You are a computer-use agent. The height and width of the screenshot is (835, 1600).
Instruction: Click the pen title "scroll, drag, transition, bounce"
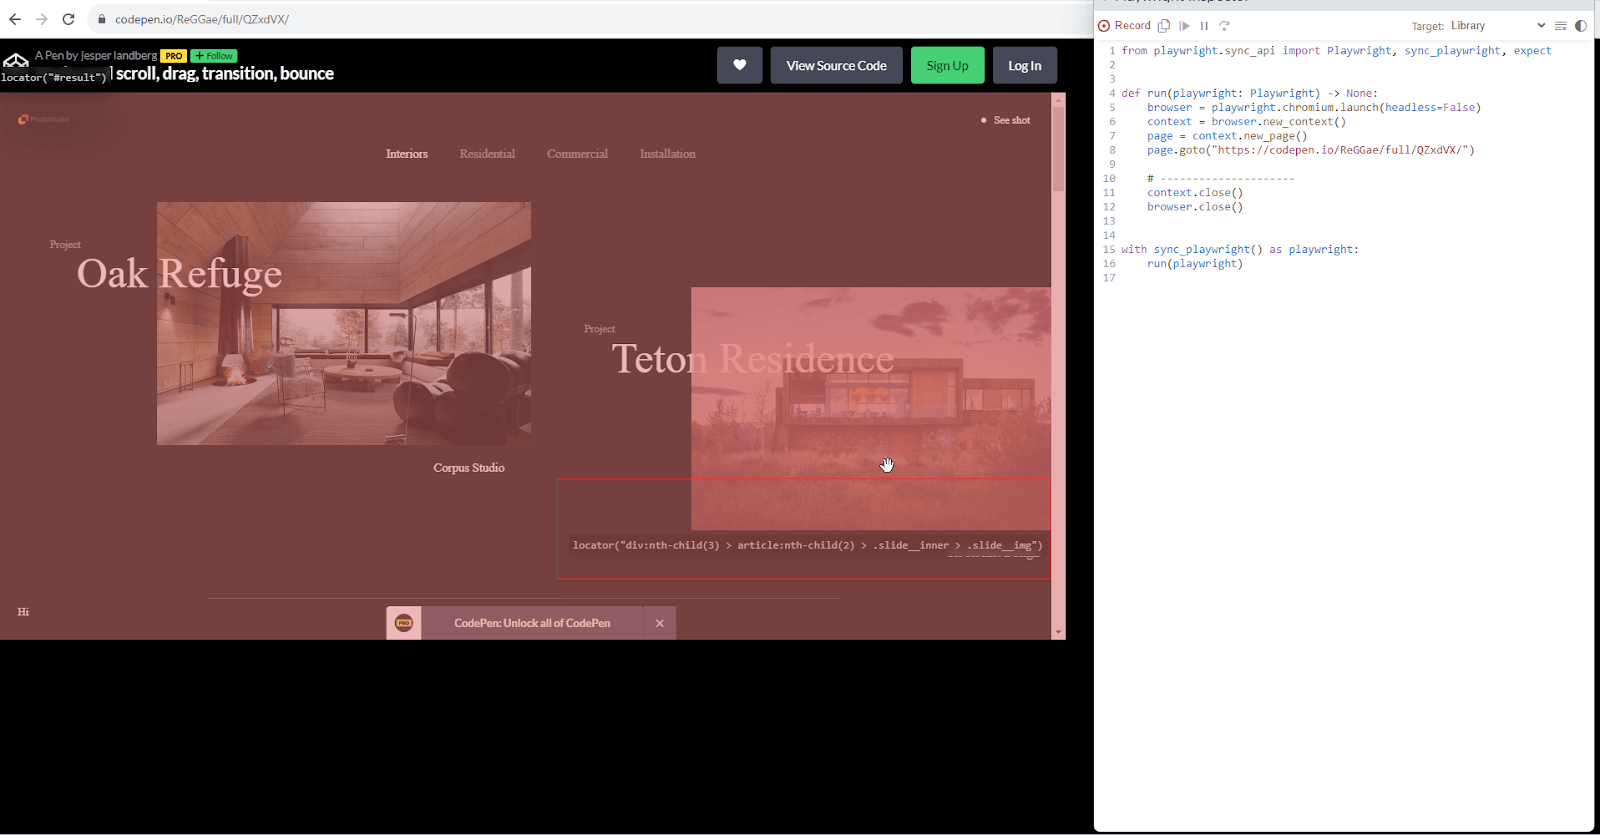click(225, 74)
